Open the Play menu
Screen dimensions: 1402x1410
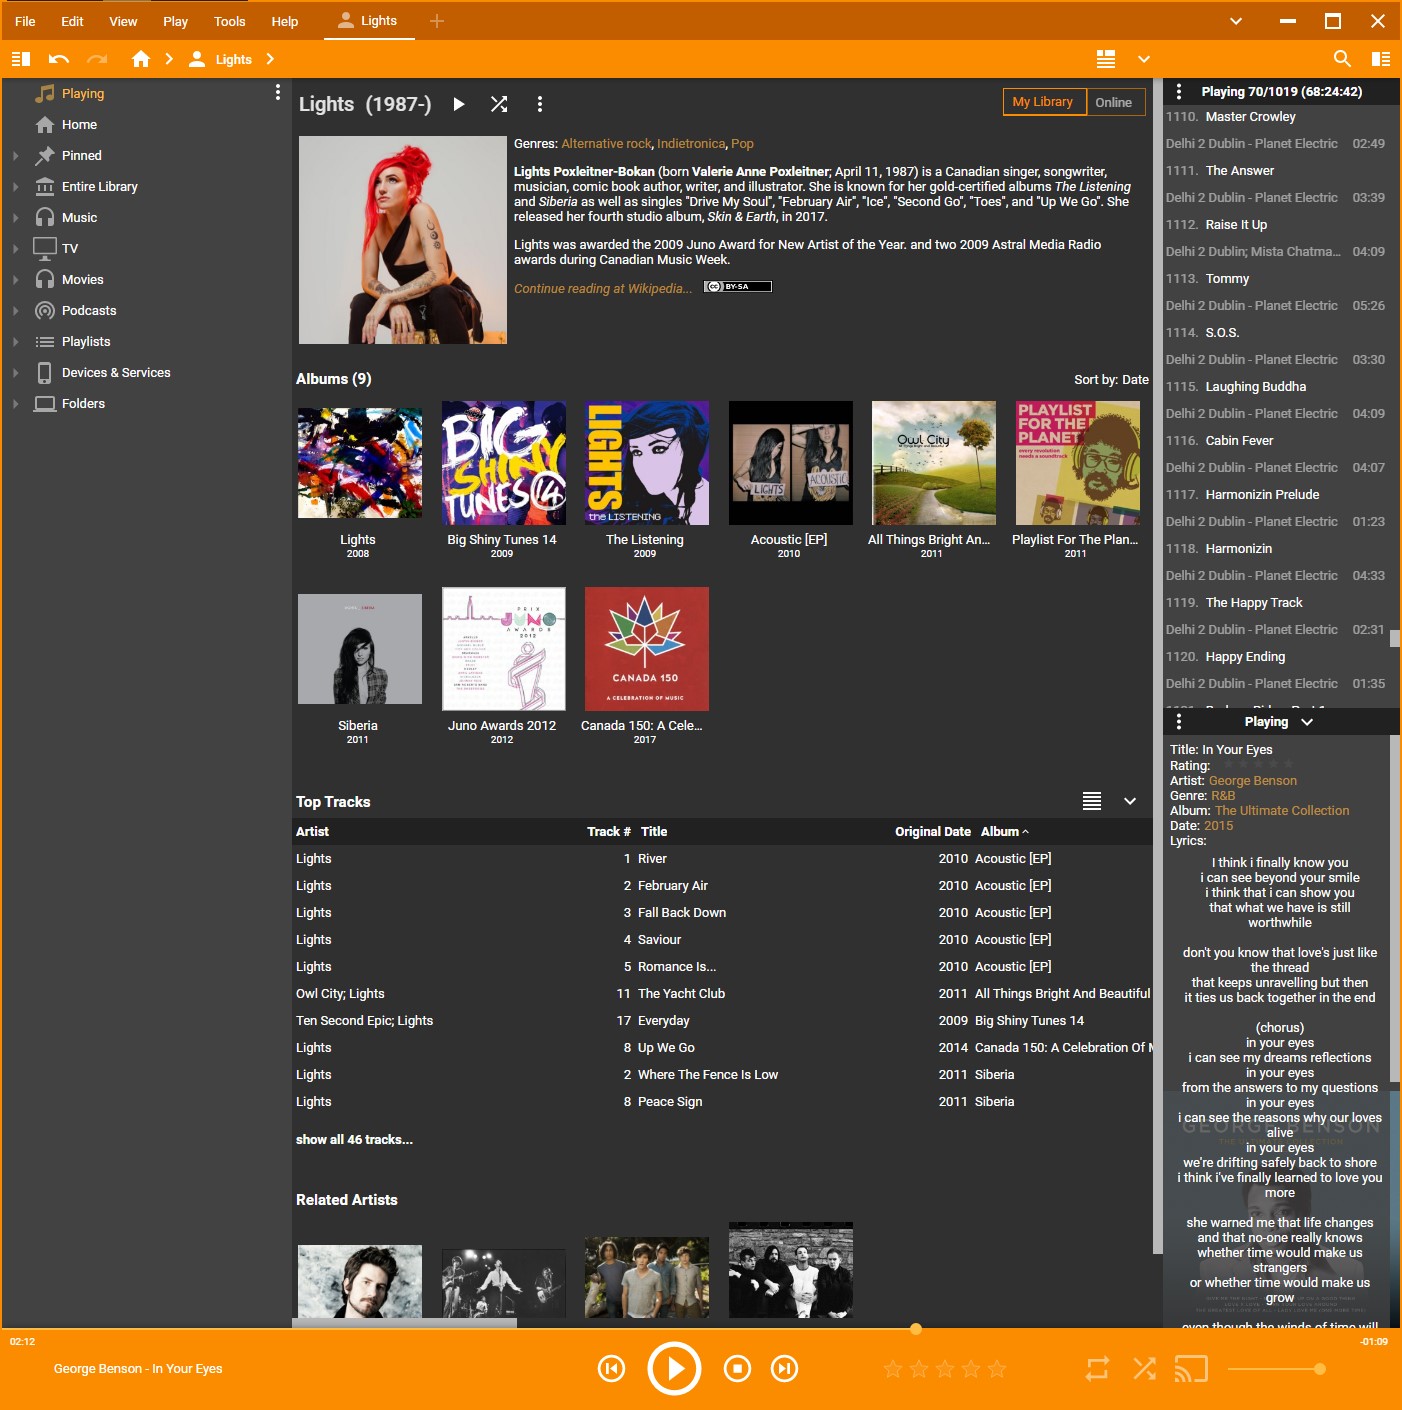tap(175, 21)
